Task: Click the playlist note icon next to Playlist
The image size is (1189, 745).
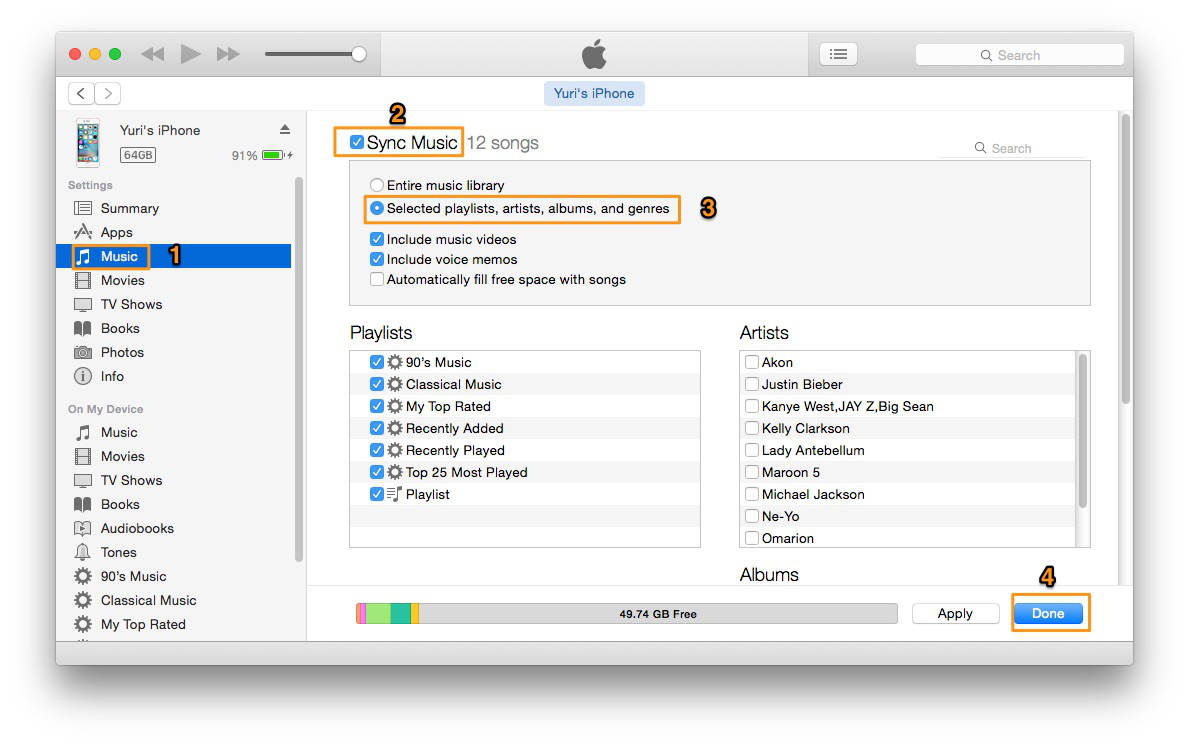Action: (x=394, y=494)
